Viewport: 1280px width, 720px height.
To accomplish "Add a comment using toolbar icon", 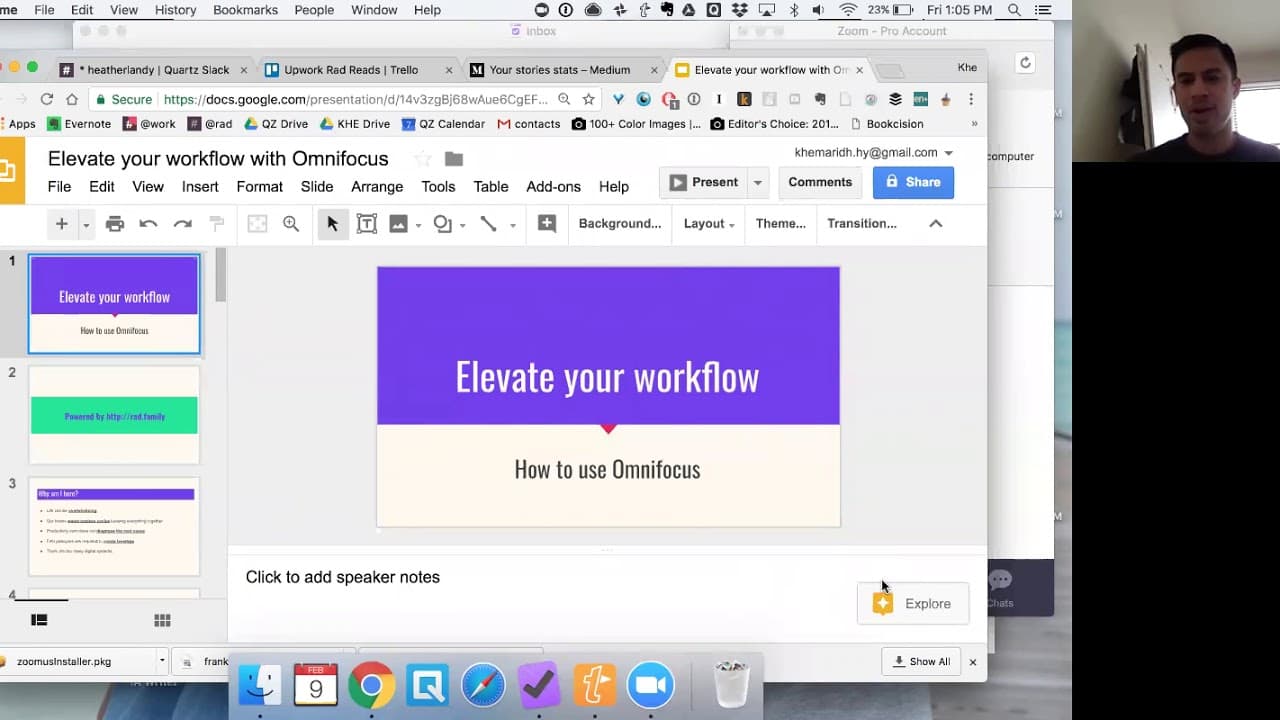I will (546, 224).
